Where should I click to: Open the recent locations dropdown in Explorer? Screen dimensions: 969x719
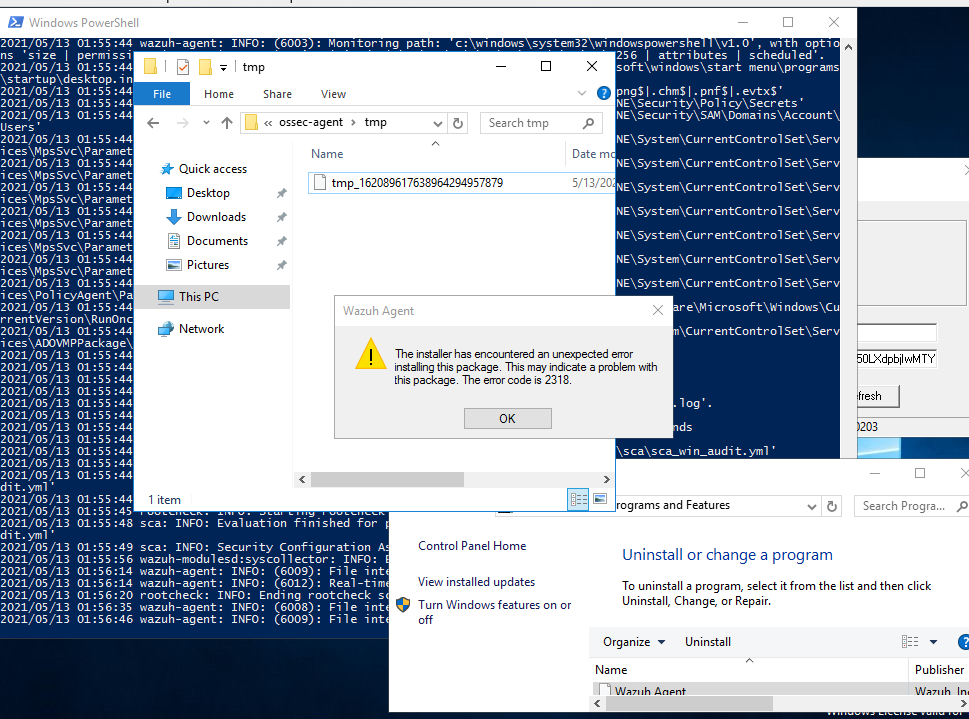pyautogui.click(x=206, y=123)
